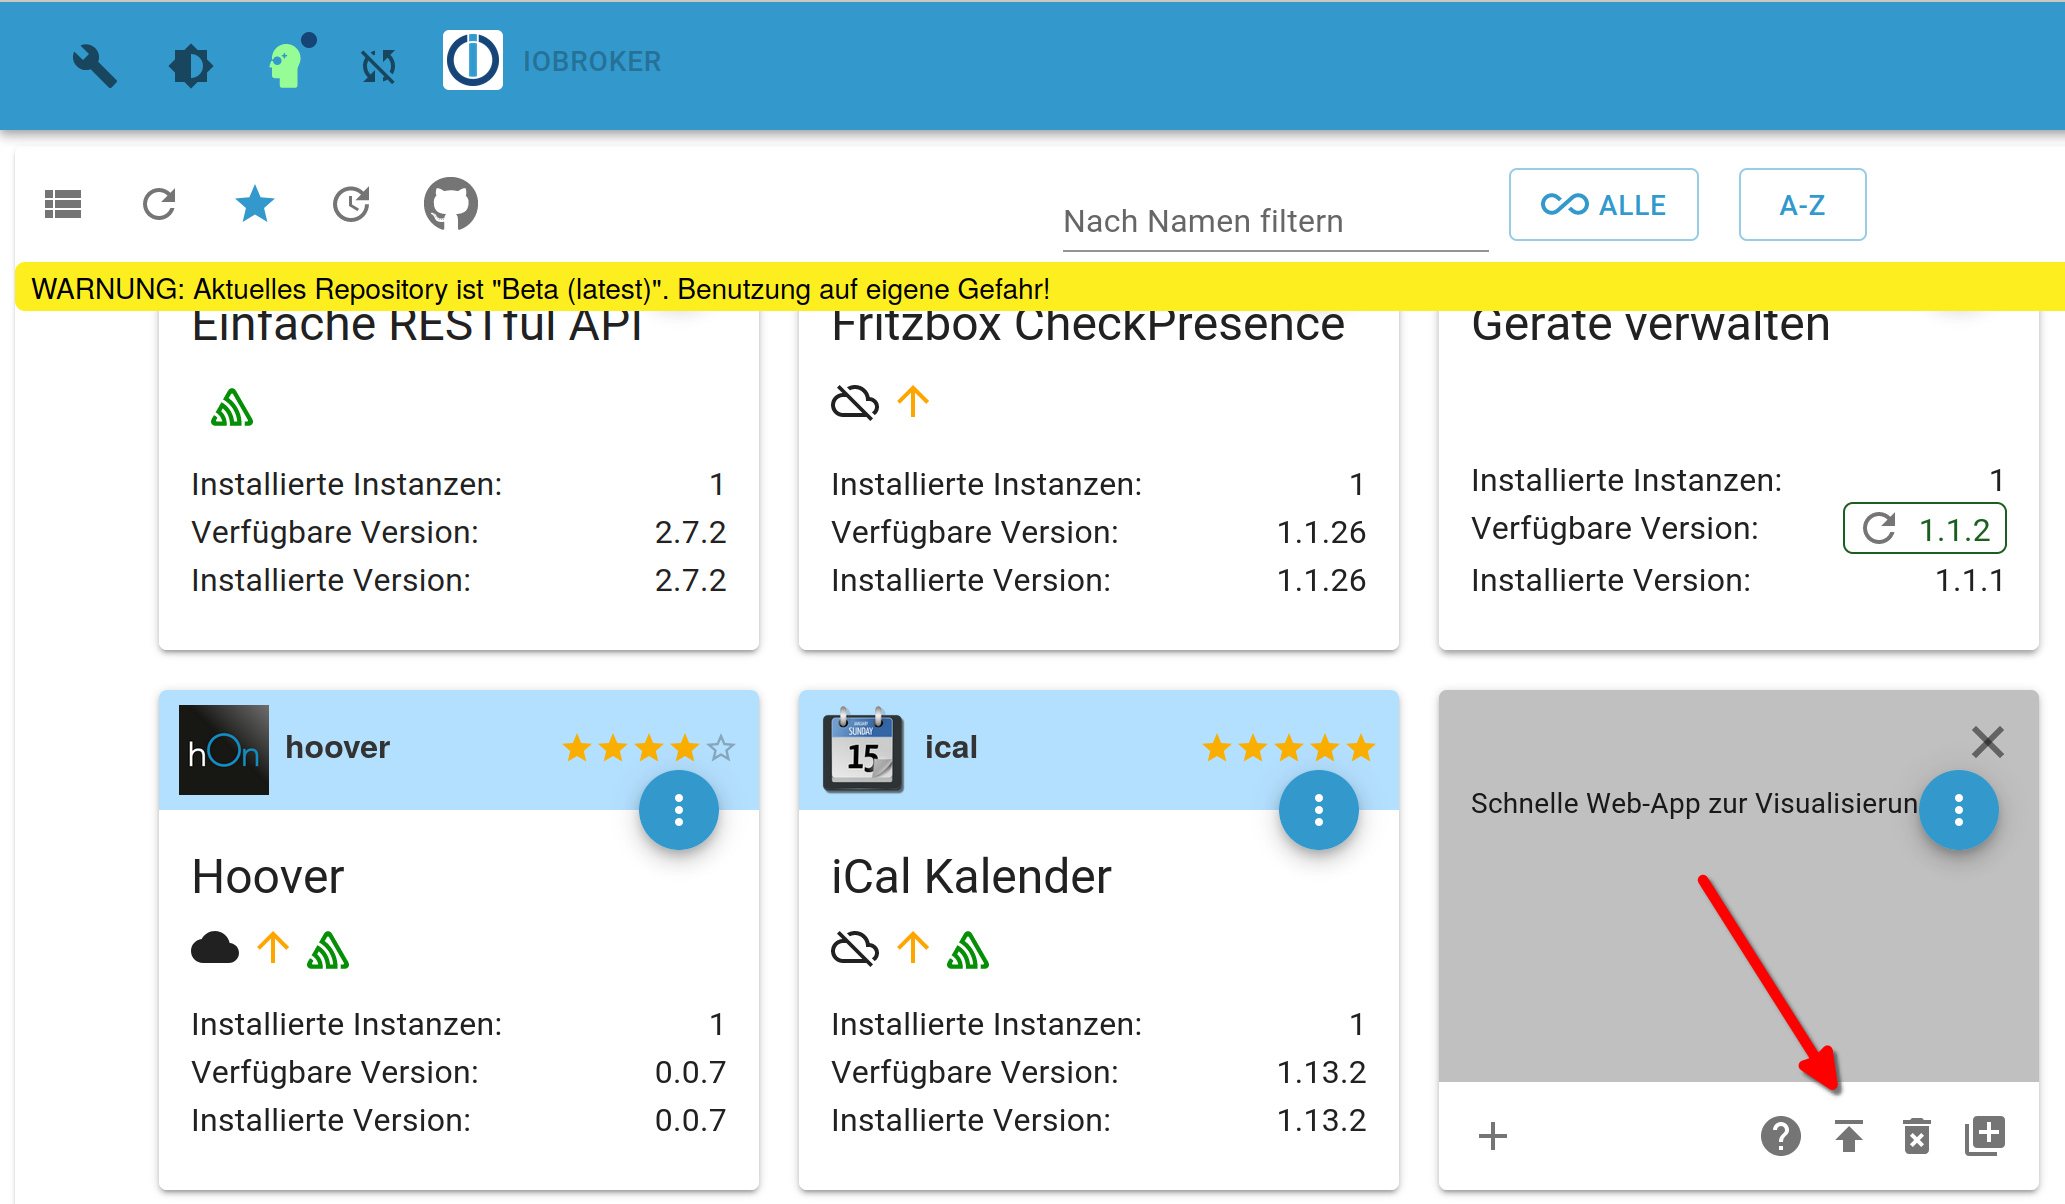Click installed version 1.13.2 on iCal card
This screenshot has width=2065, height=1204.
click(1321, 1120)
